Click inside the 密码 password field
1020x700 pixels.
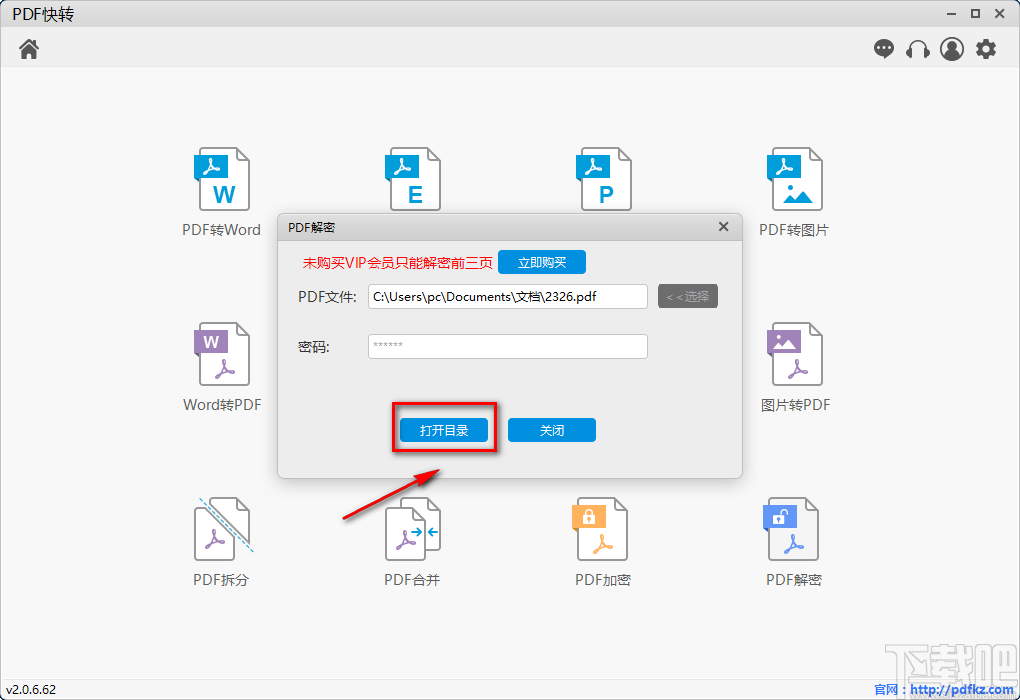507,346
